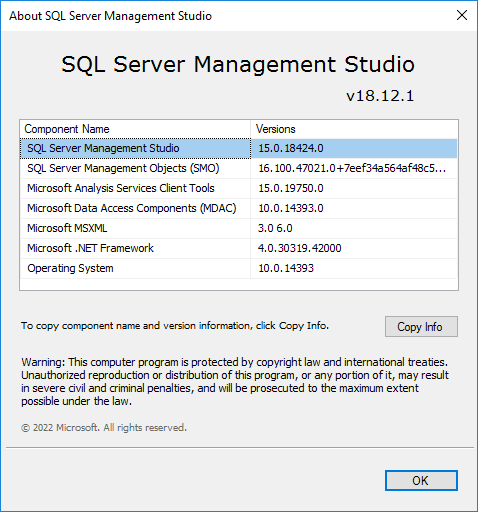Select Microsoft Data Access Components (MDAC) row
This screenshot has height=512, width=478.
239,208
